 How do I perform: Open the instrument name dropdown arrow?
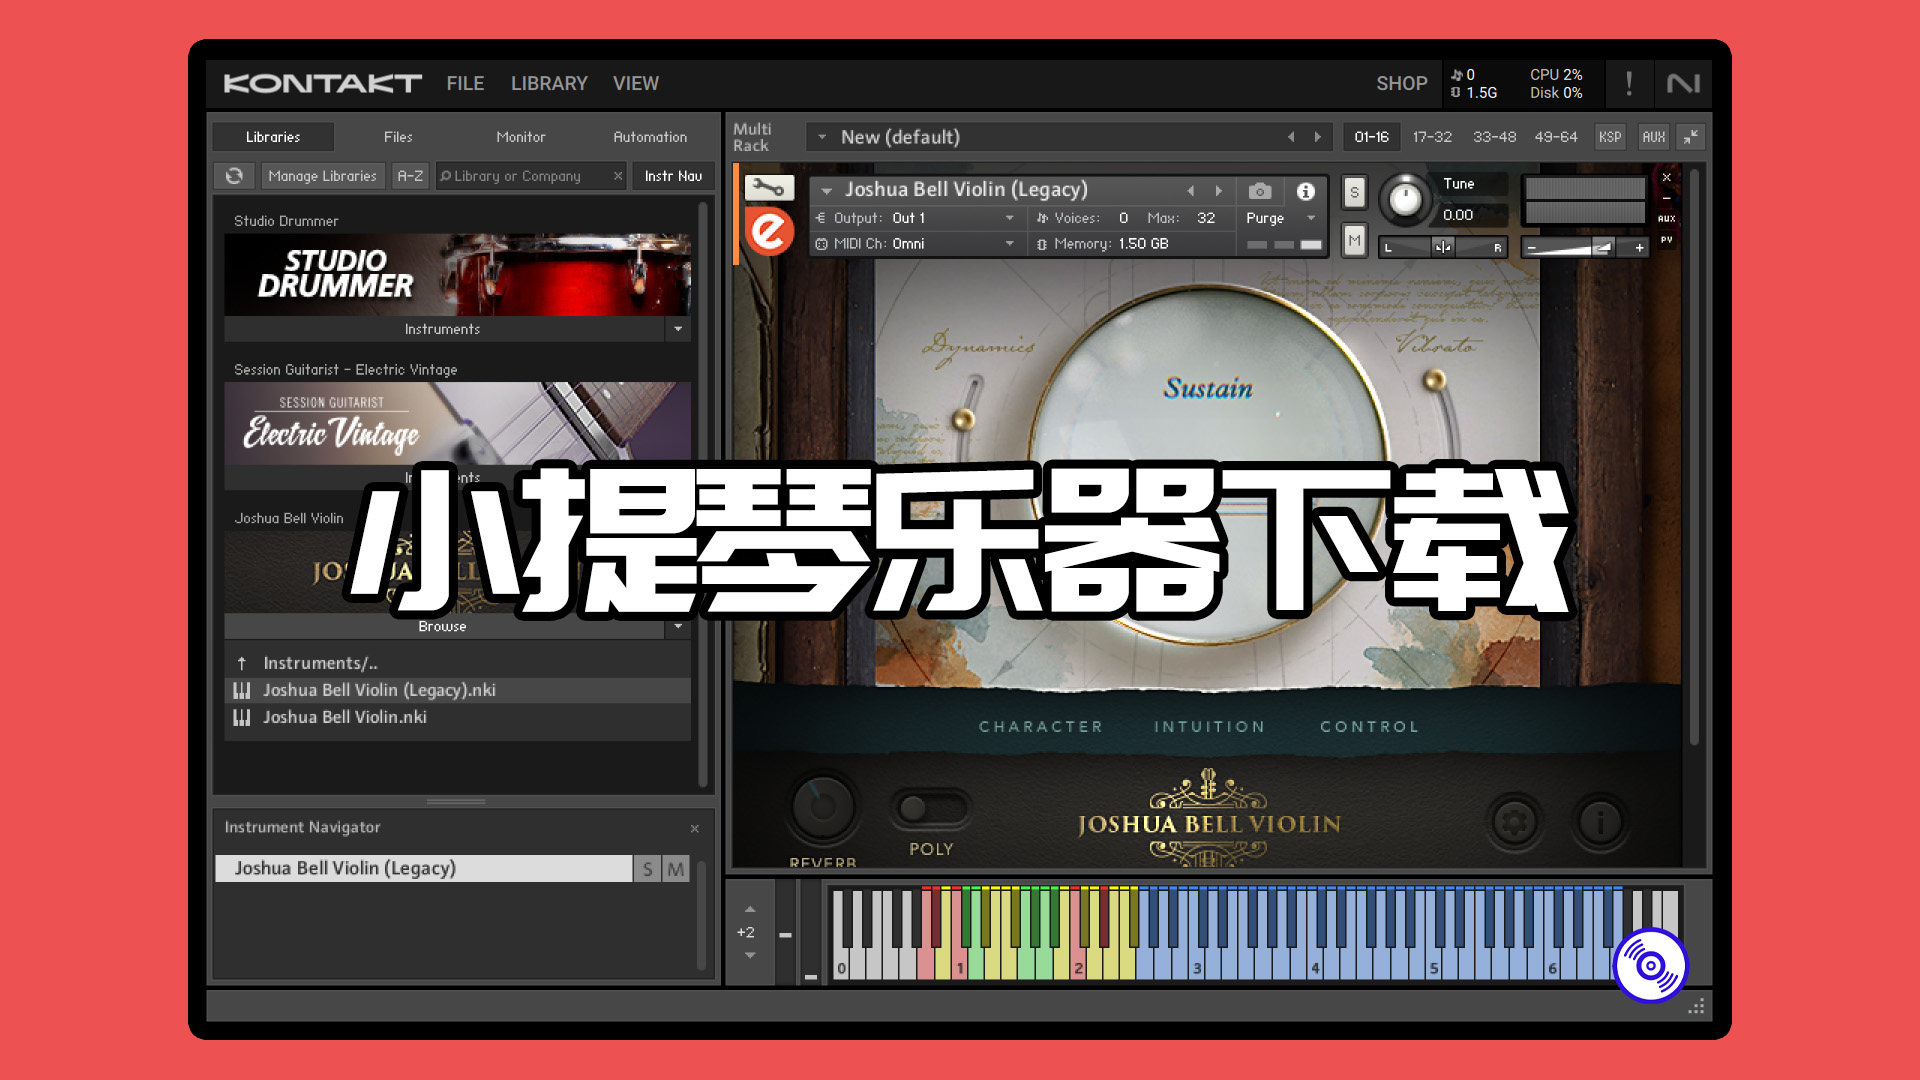tap(827, 190)
